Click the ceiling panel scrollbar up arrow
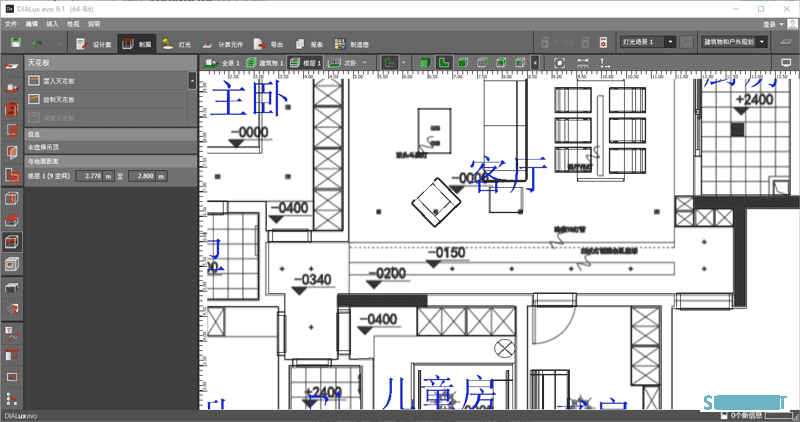 [192, 80]
